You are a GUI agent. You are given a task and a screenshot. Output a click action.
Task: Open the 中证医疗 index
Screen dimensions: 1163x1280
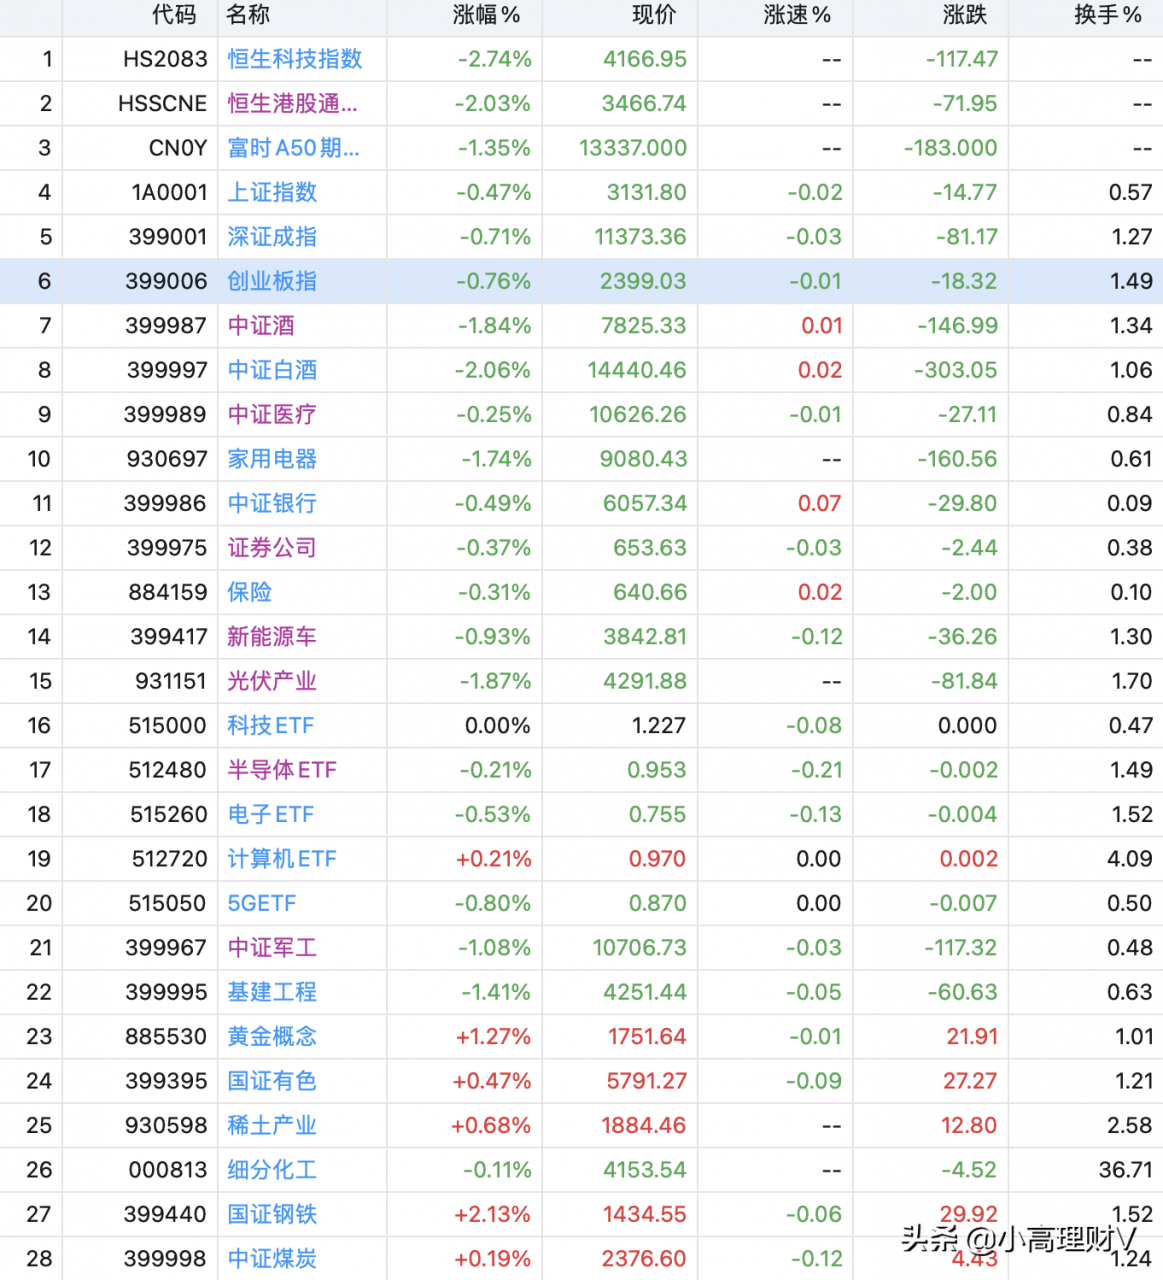tap(270, 414)
